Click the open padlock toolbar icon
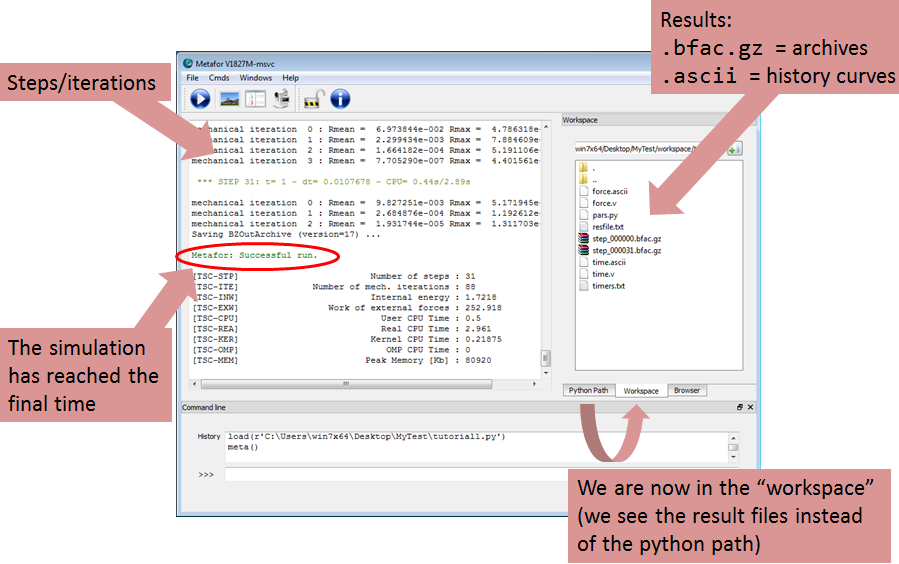Viewport: 899px width, 564px height. click(x=313, y=99)
